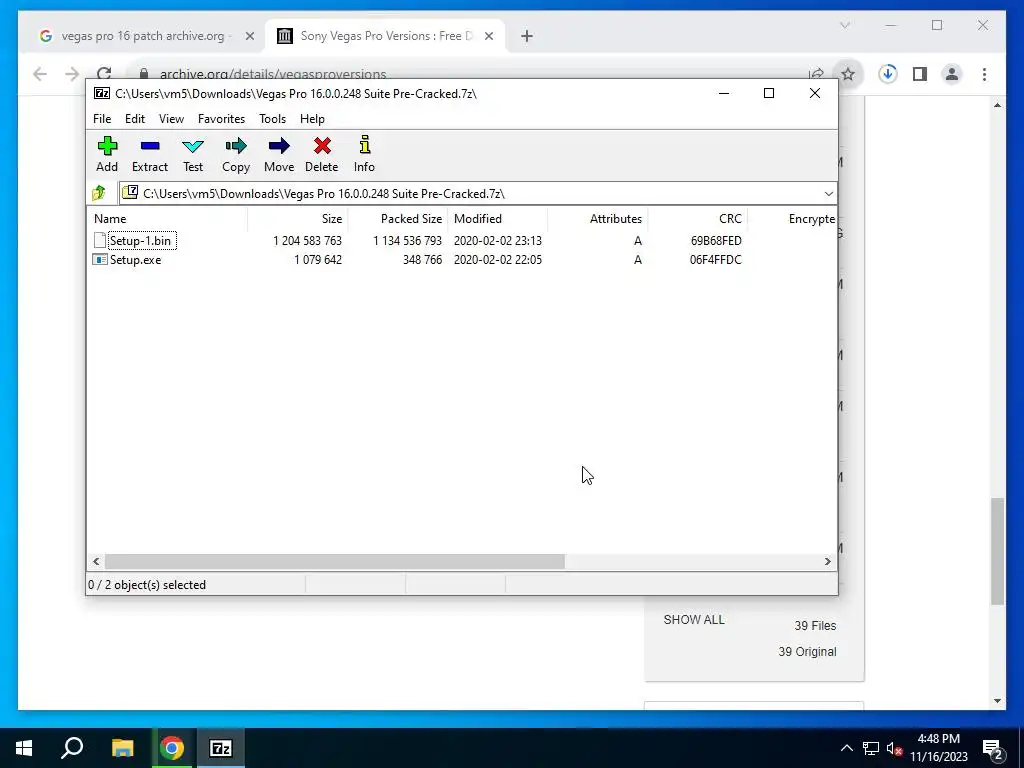Click CRC value 06F4FFDC

tap(715, 260)
